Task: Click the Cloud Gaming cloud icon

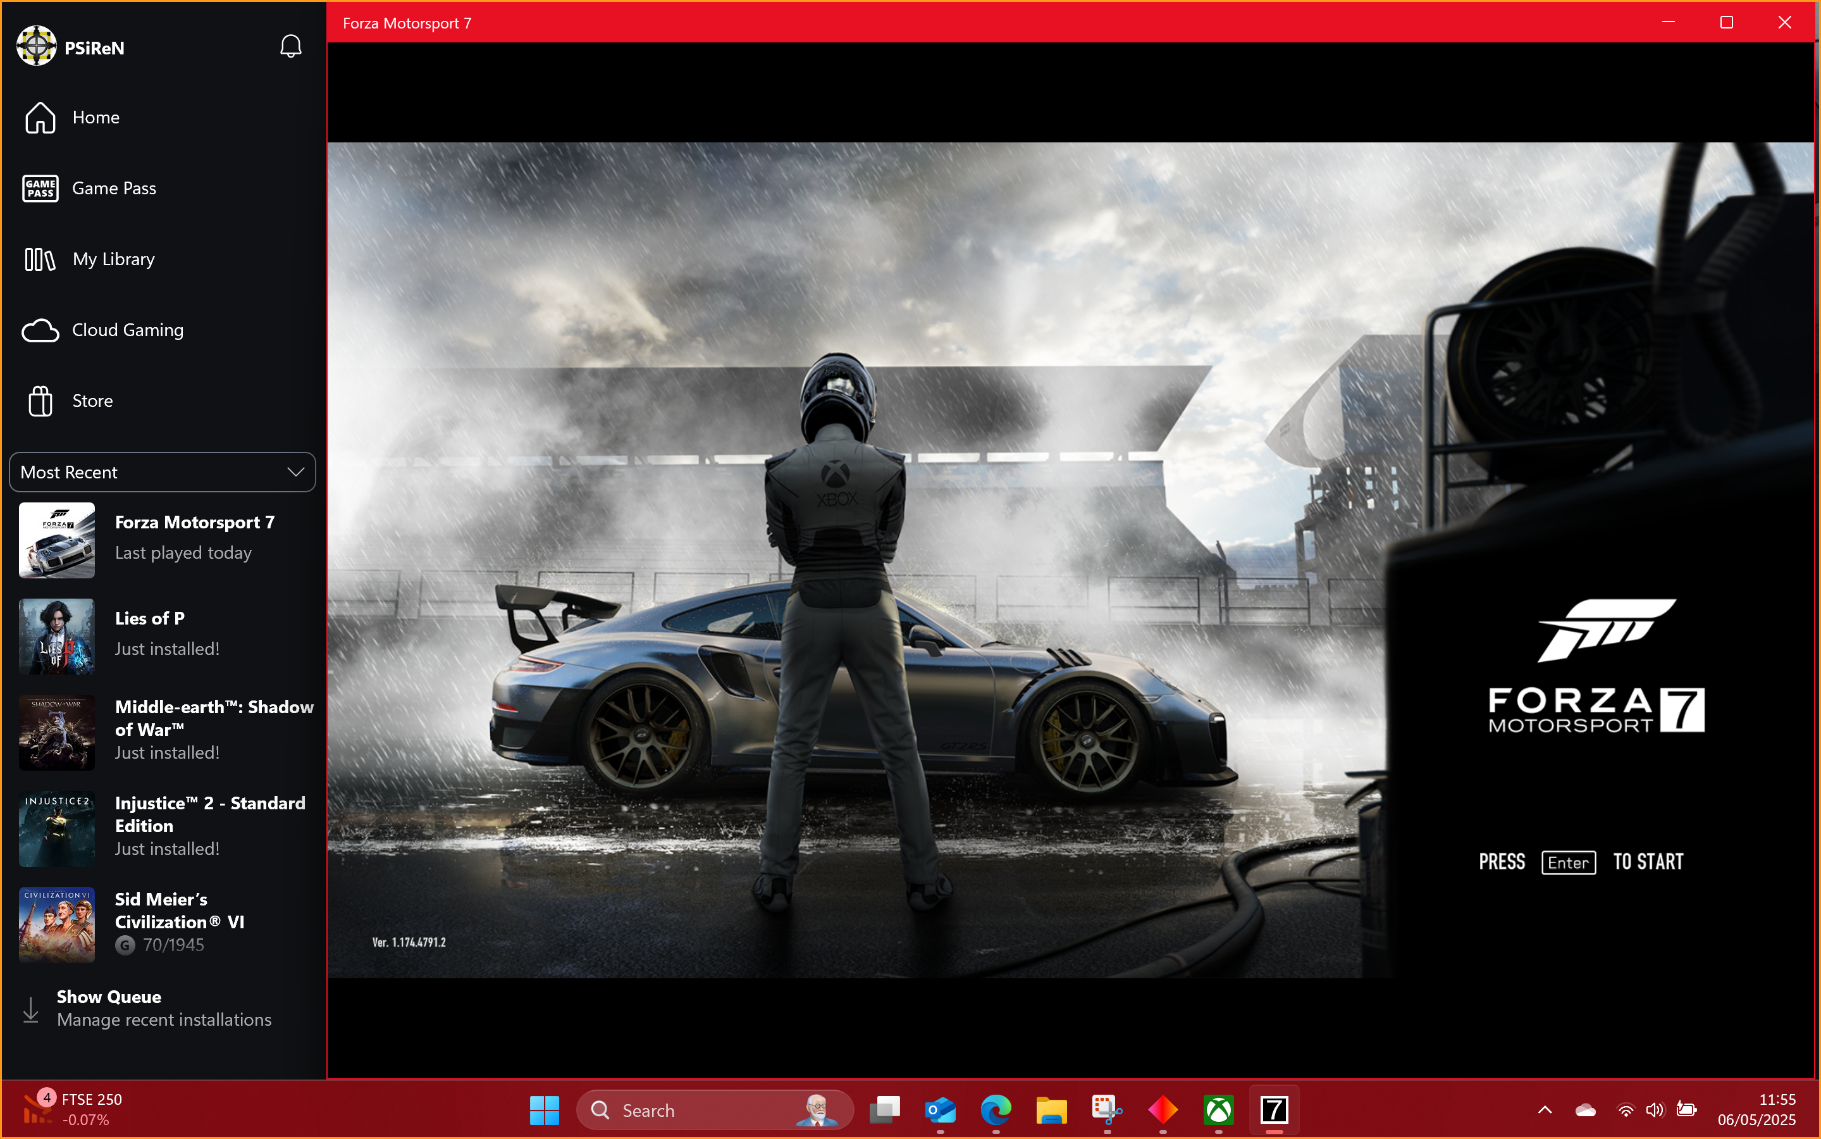Action: [40, 330]
